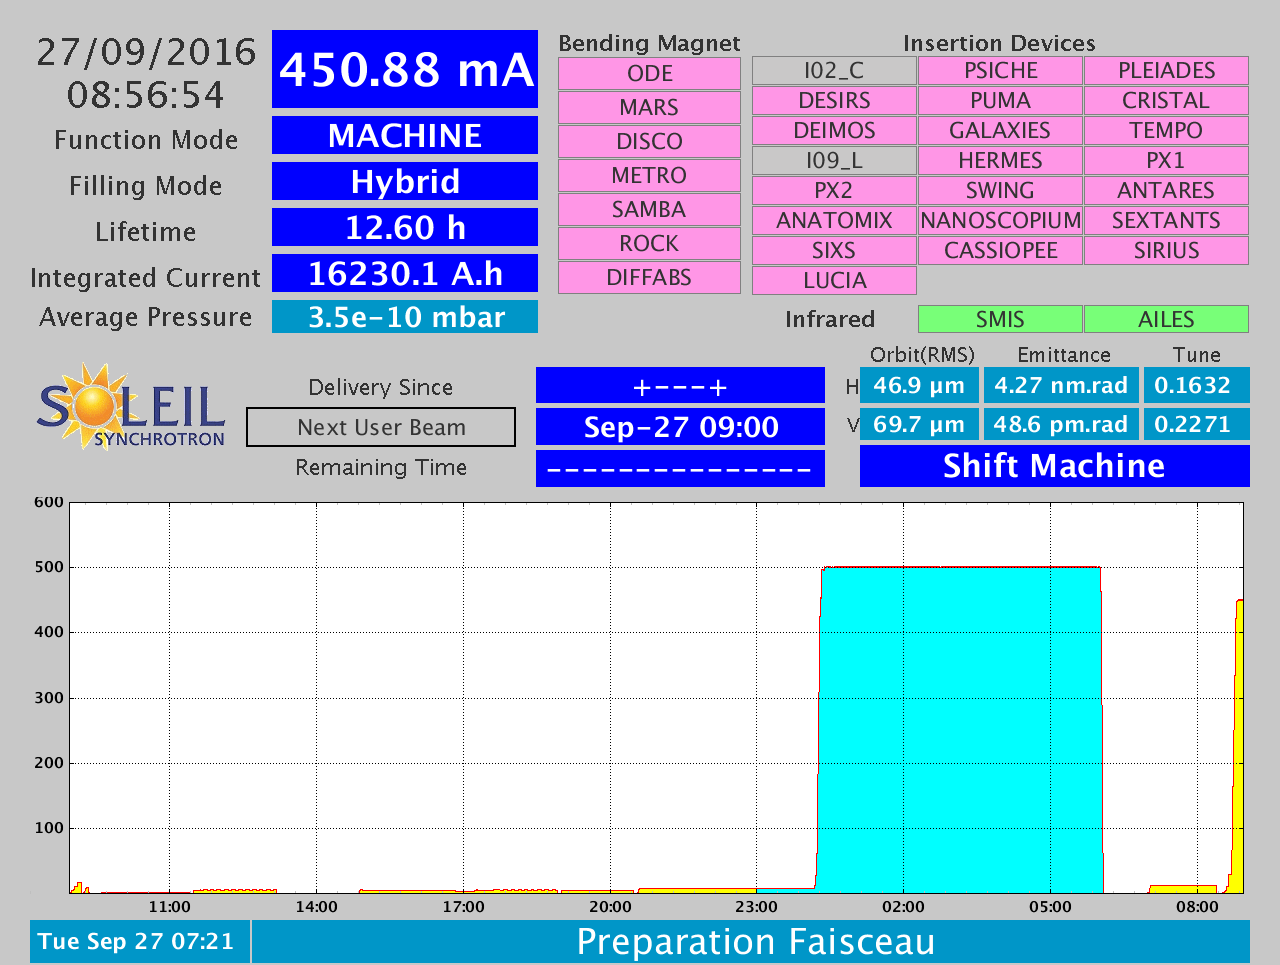The width and height of the screenshot is (1280, 965).
Task: Click the Shift Machine status banner
Action: tap(1055, 466)
